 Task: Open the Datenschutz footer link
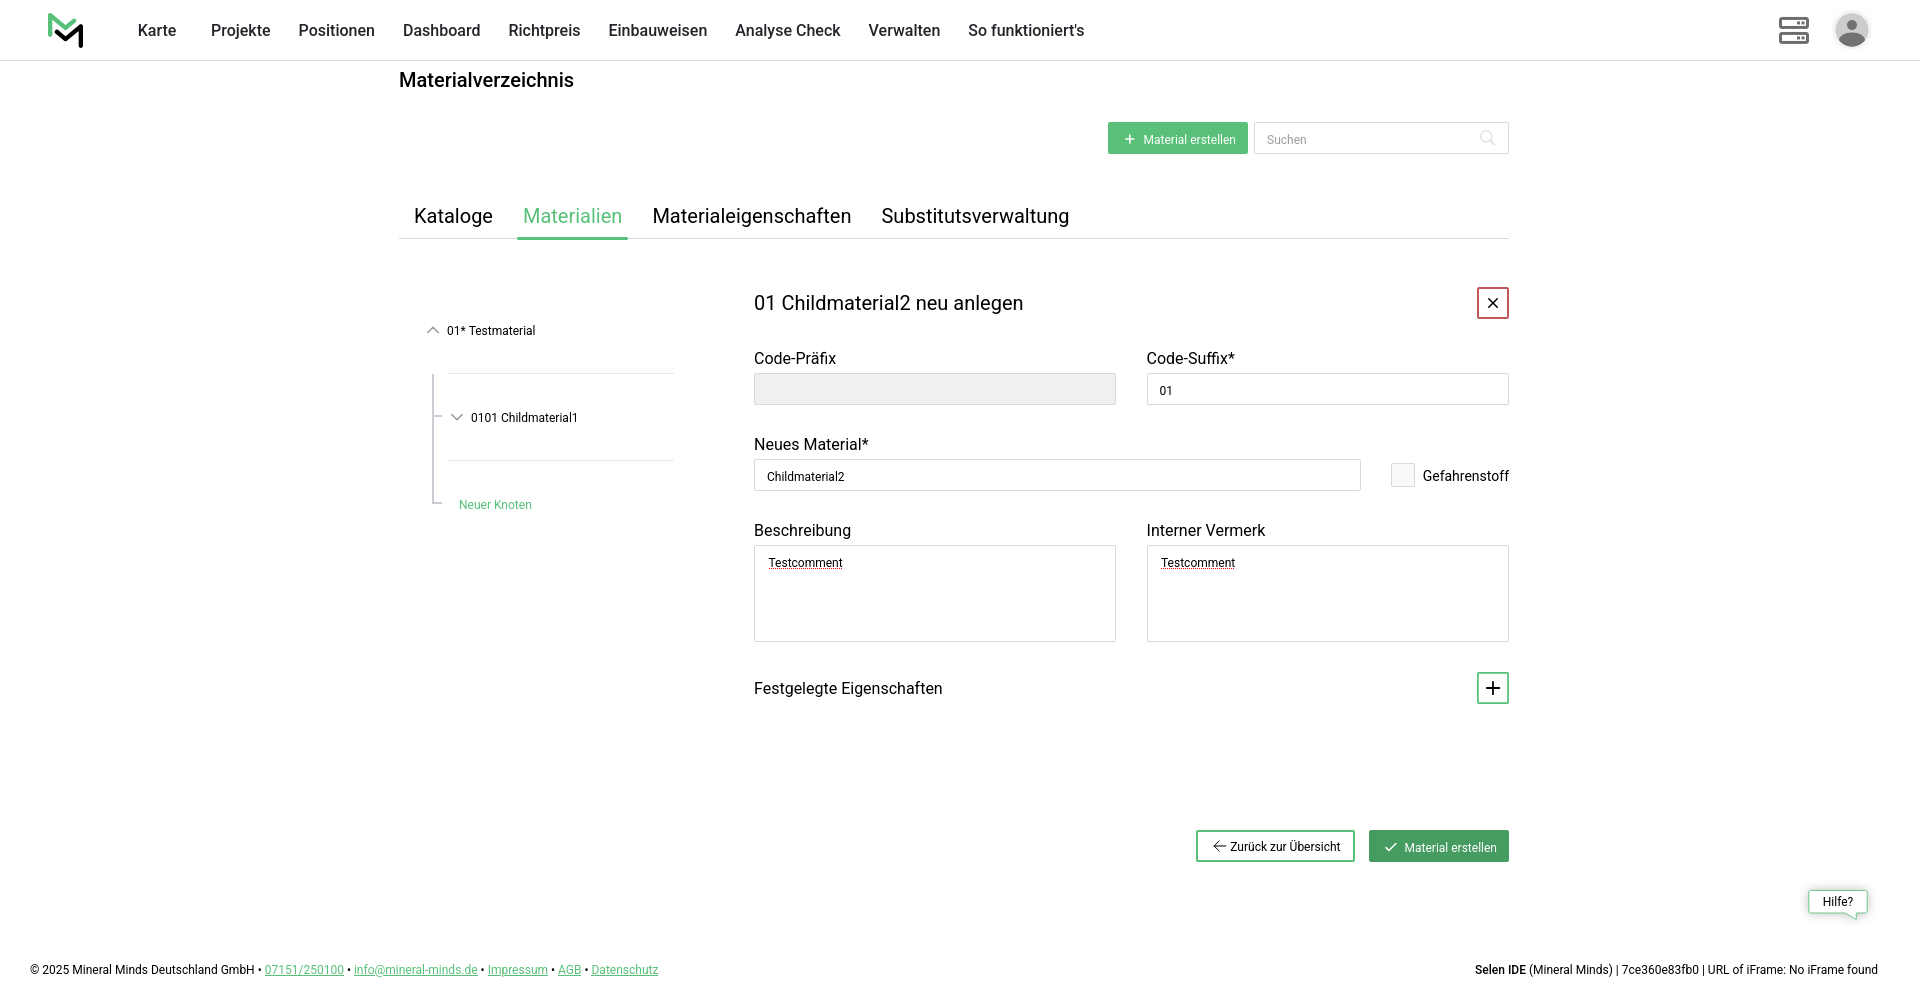click(x=624, y=970)
